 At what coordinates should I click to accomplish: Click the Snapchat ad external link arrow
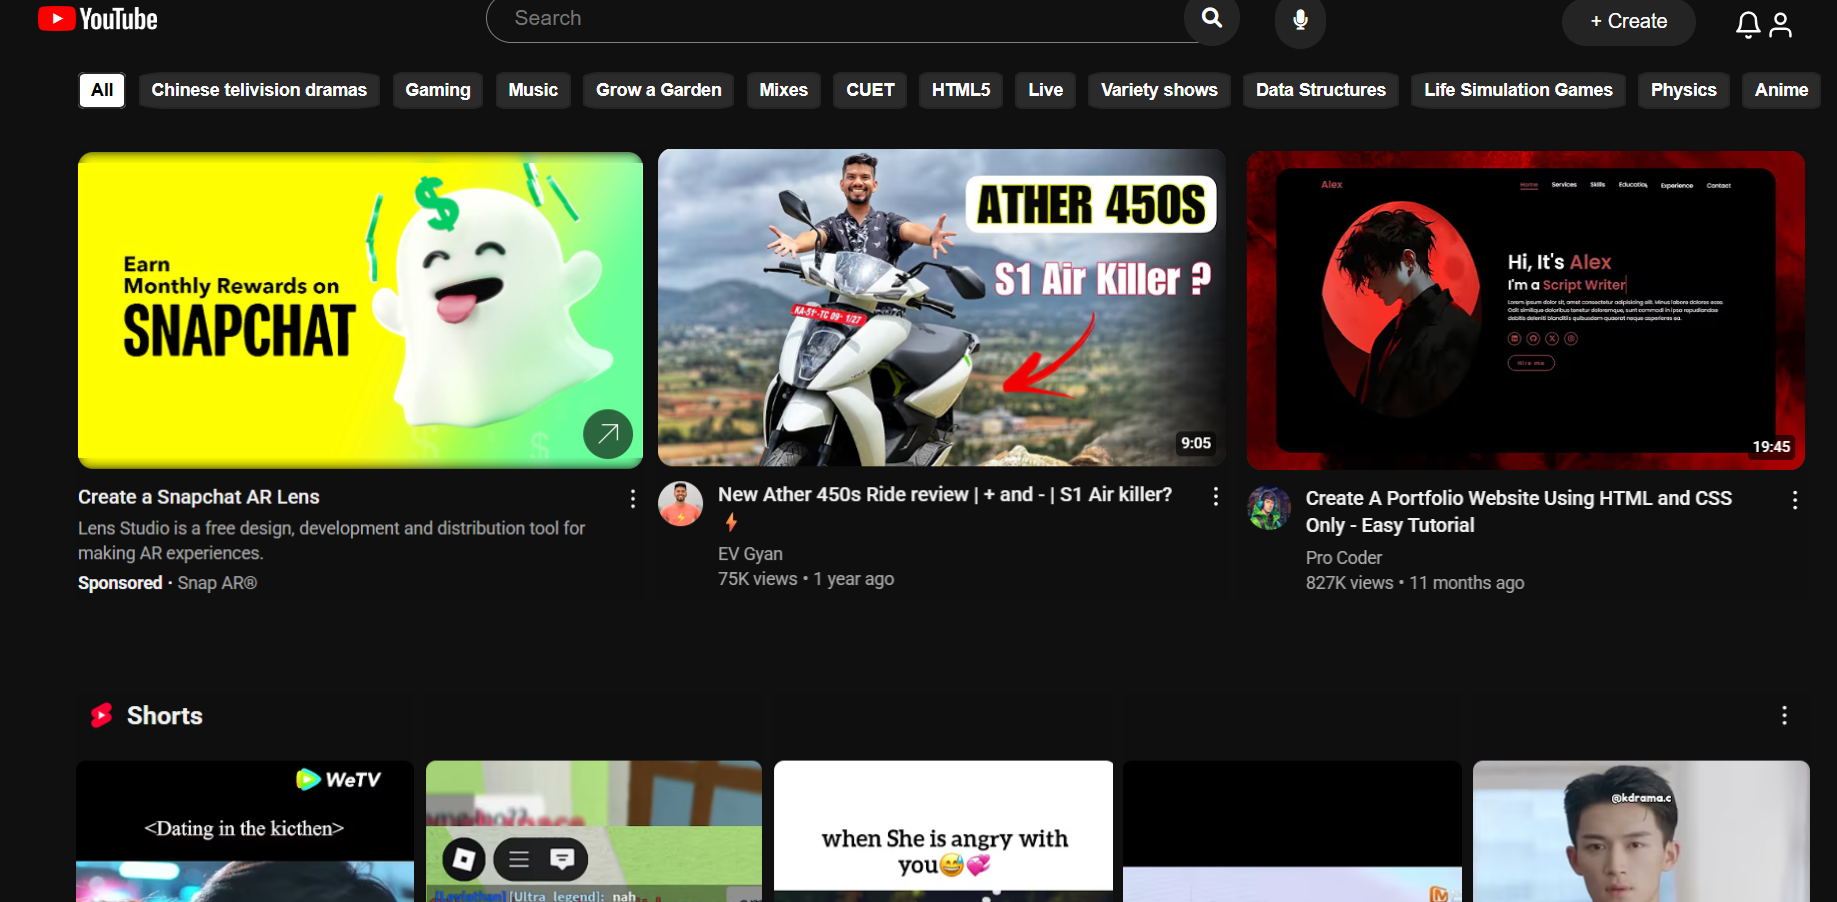coord(608,434)
